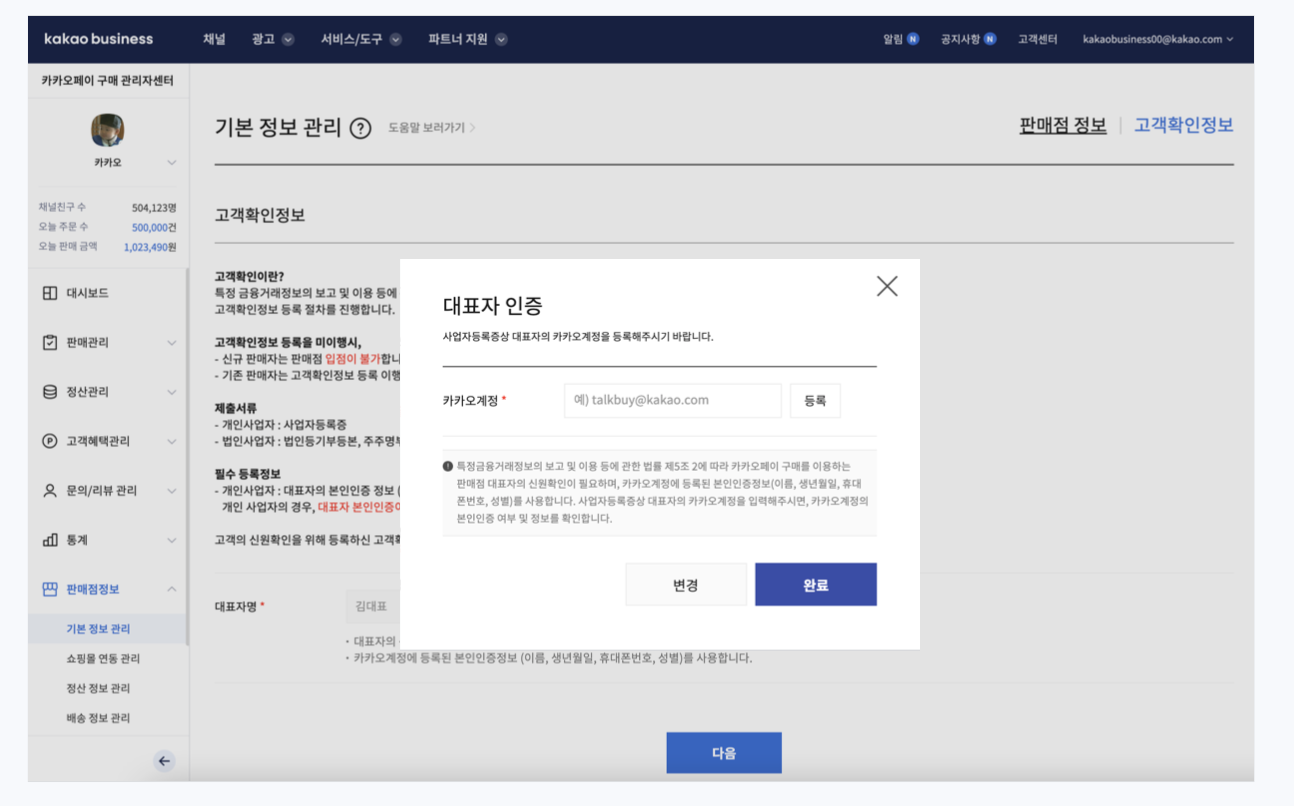The image size is (1294, 806).
Task: Open the 채널 menu in top bar
Action: pos(214,39)
